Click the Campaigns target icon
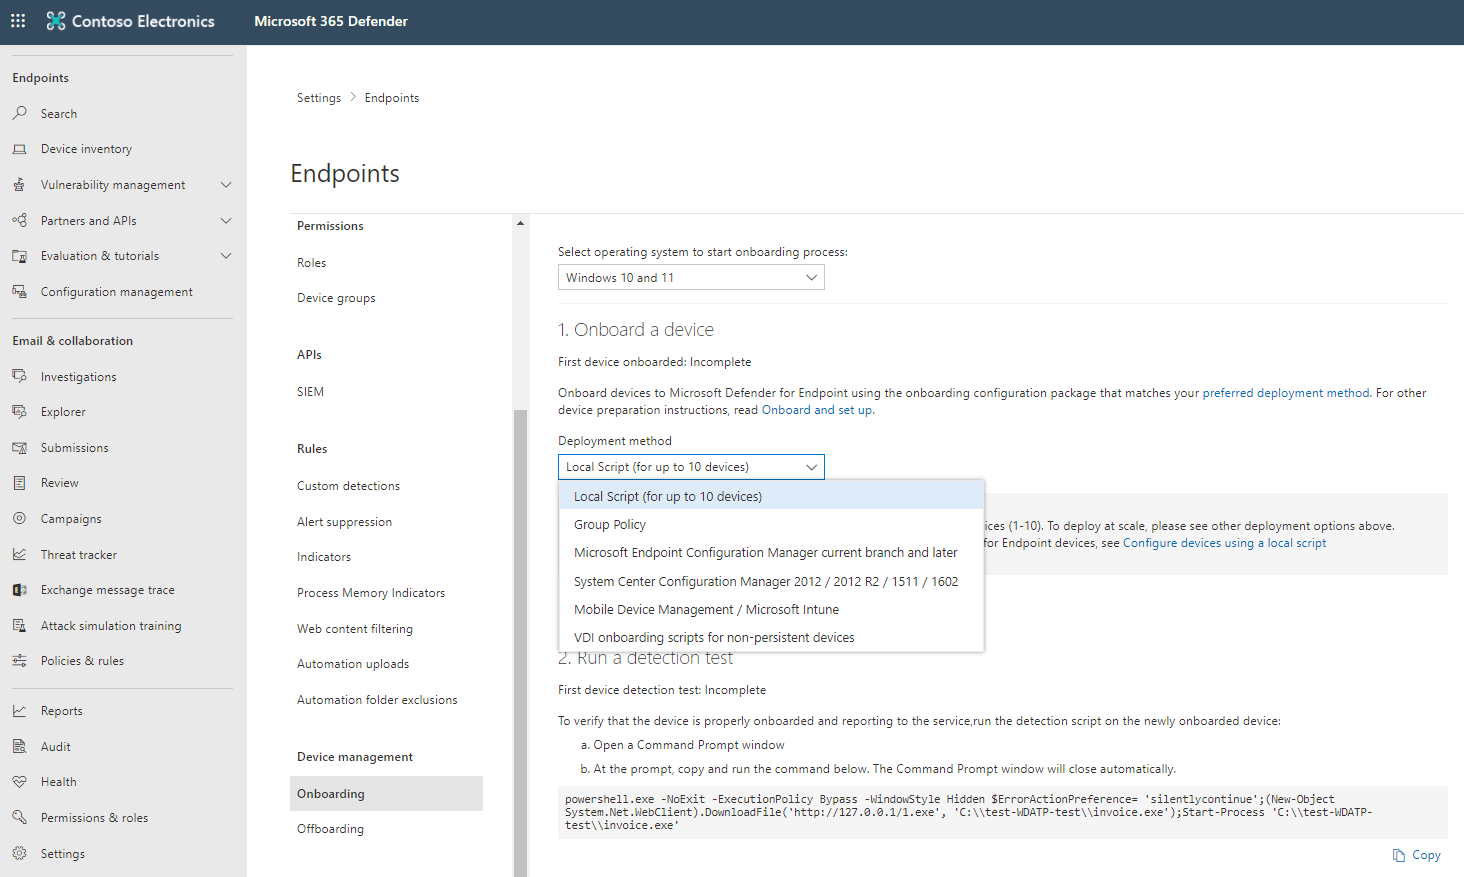 (x=19, y=518)
